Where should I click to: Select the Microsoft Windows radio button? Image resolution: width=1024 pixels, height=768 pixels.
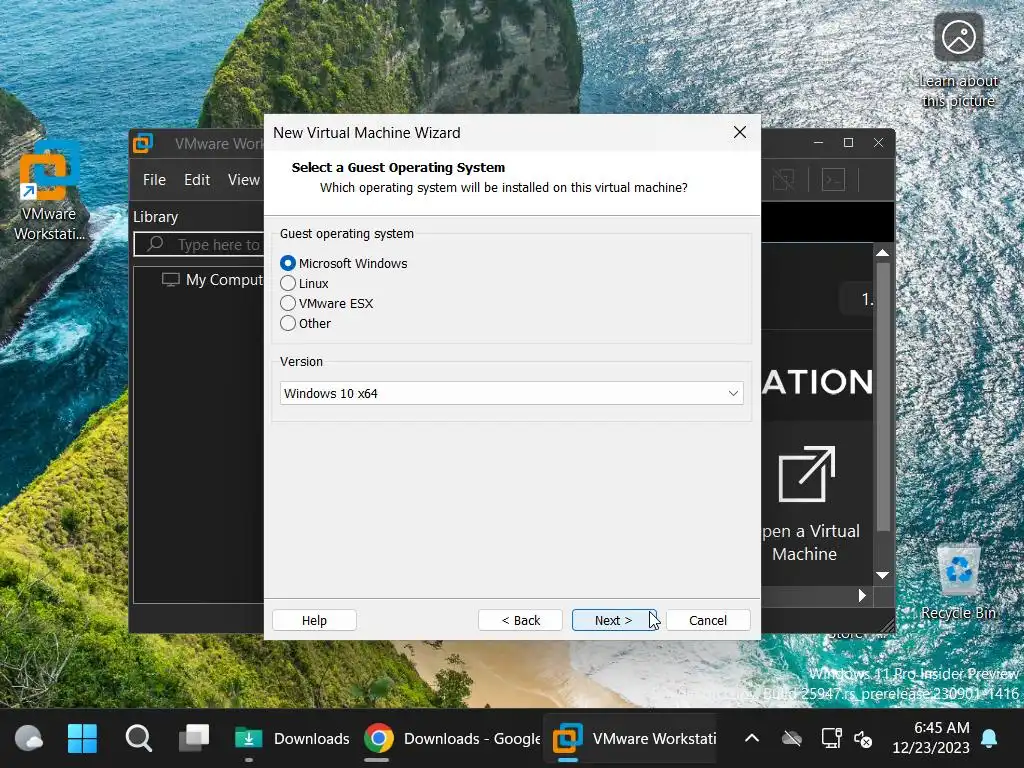tap(287, 263)
